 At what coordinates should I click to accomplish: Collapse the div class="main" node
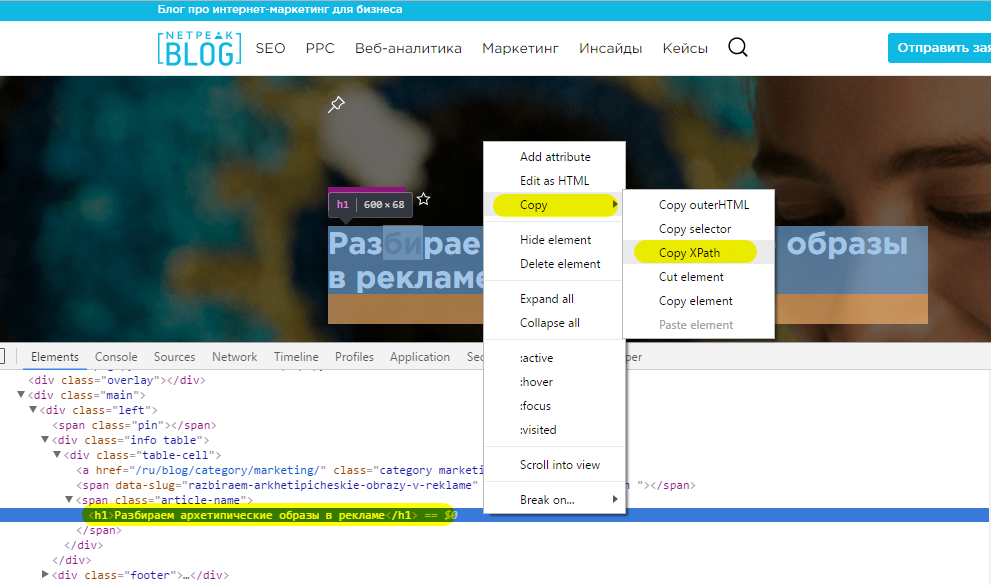tap(21, 395)
